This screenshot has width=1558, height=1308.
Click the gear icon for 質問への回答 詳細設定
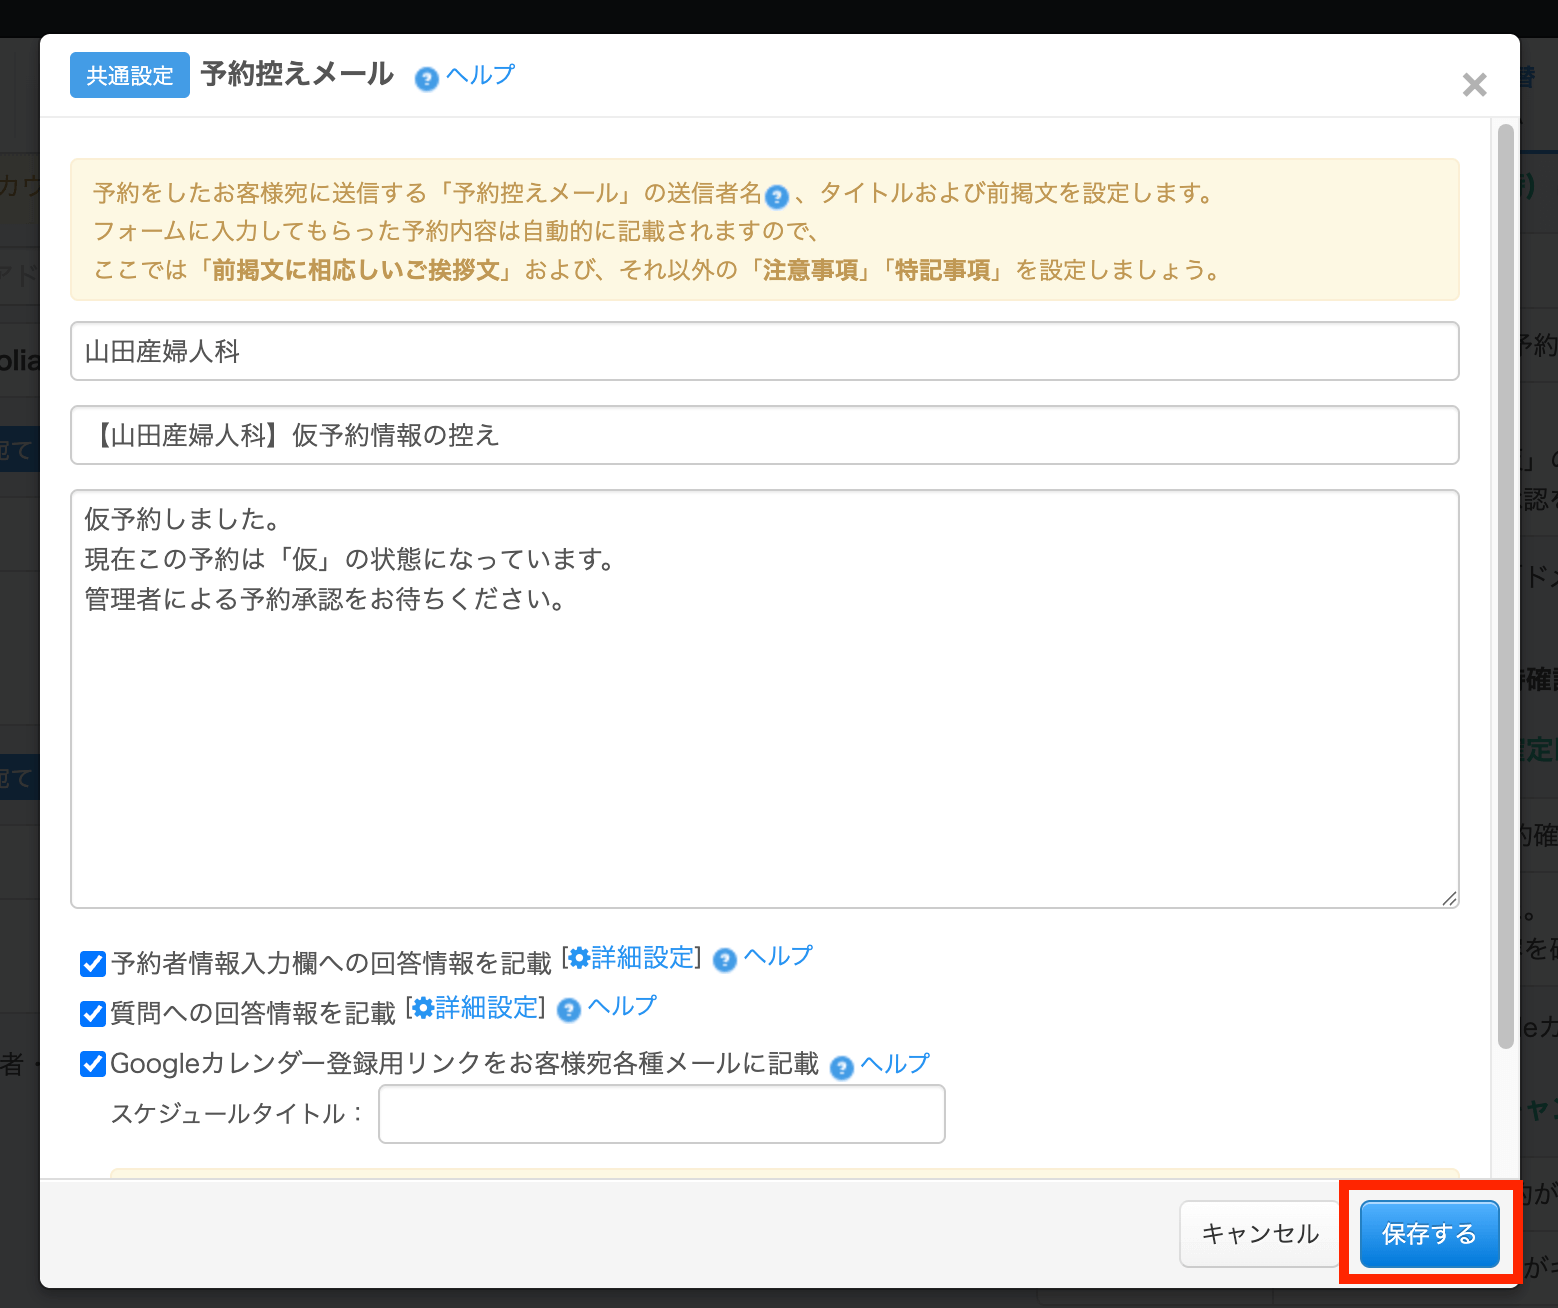pos(423,1008)
